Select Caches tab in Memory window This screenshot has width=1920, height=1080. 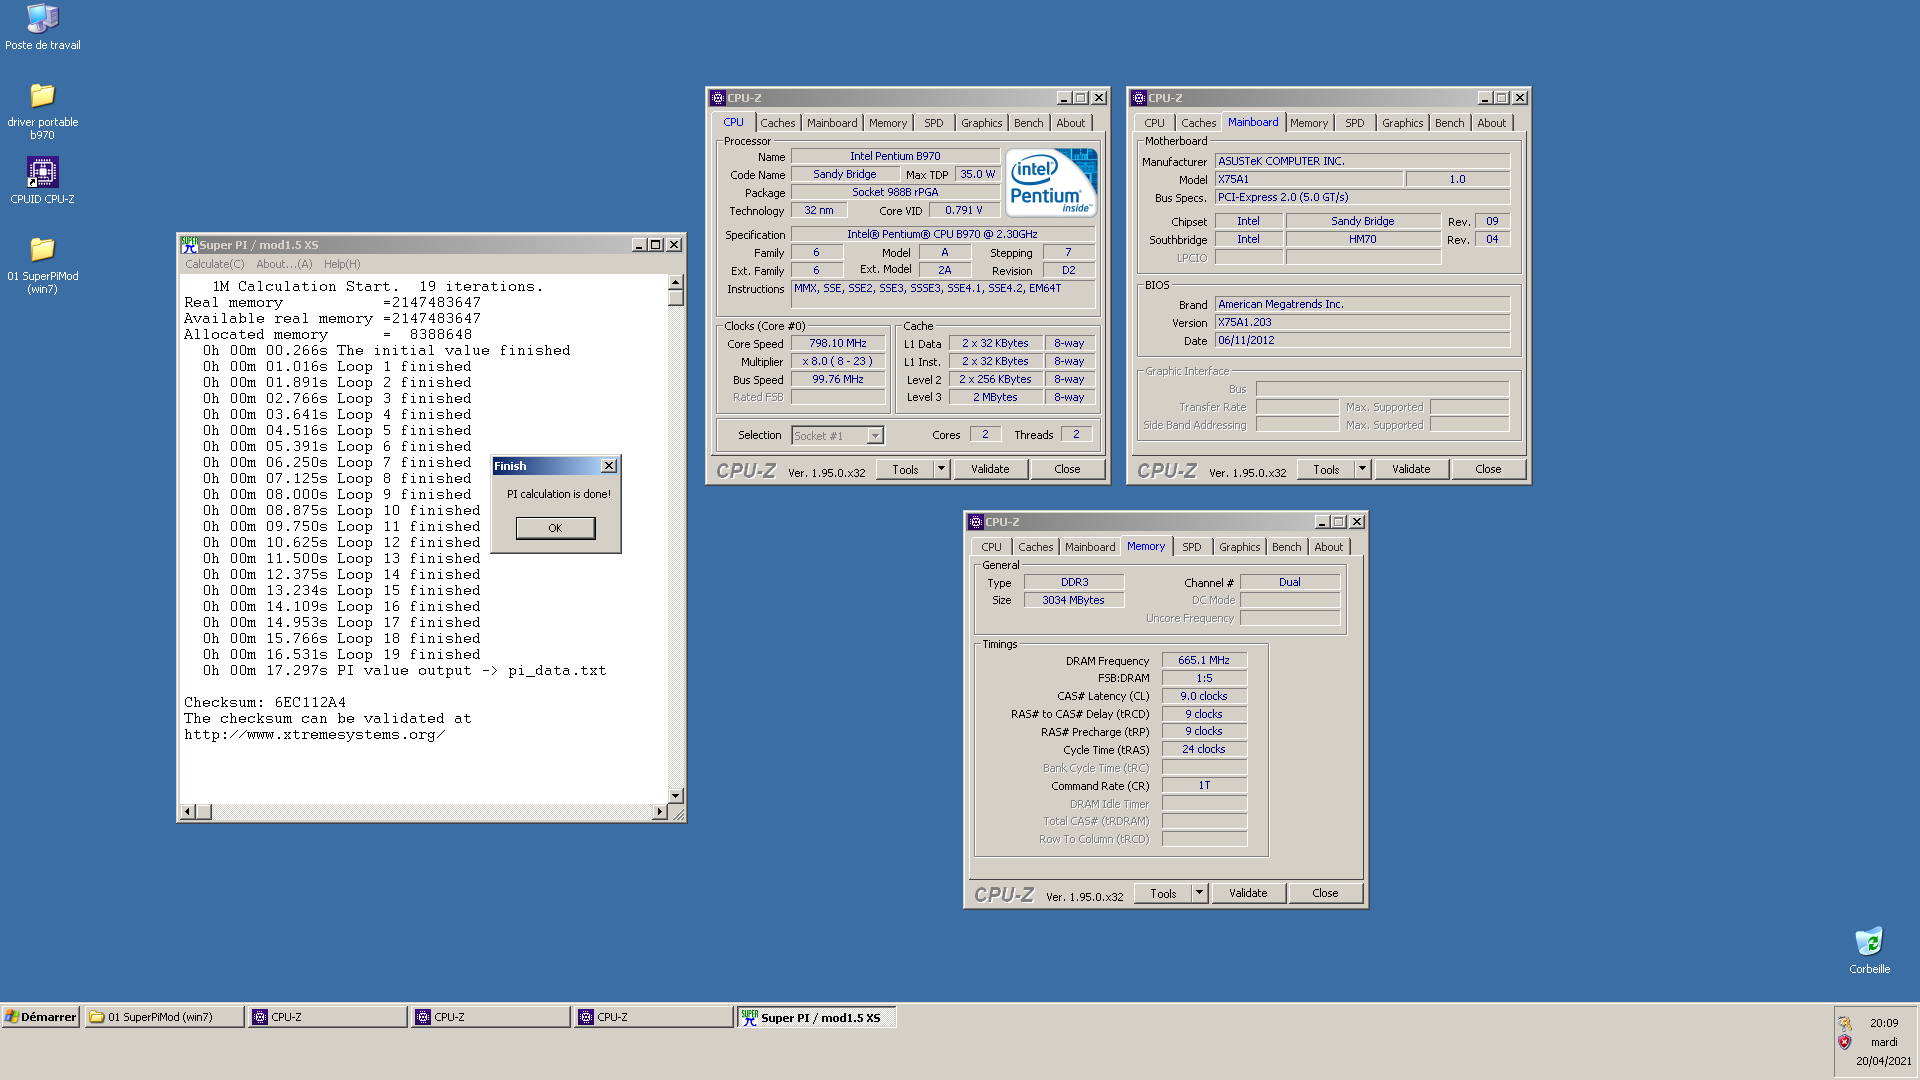pyautogui.click(x=1035, y=547)
